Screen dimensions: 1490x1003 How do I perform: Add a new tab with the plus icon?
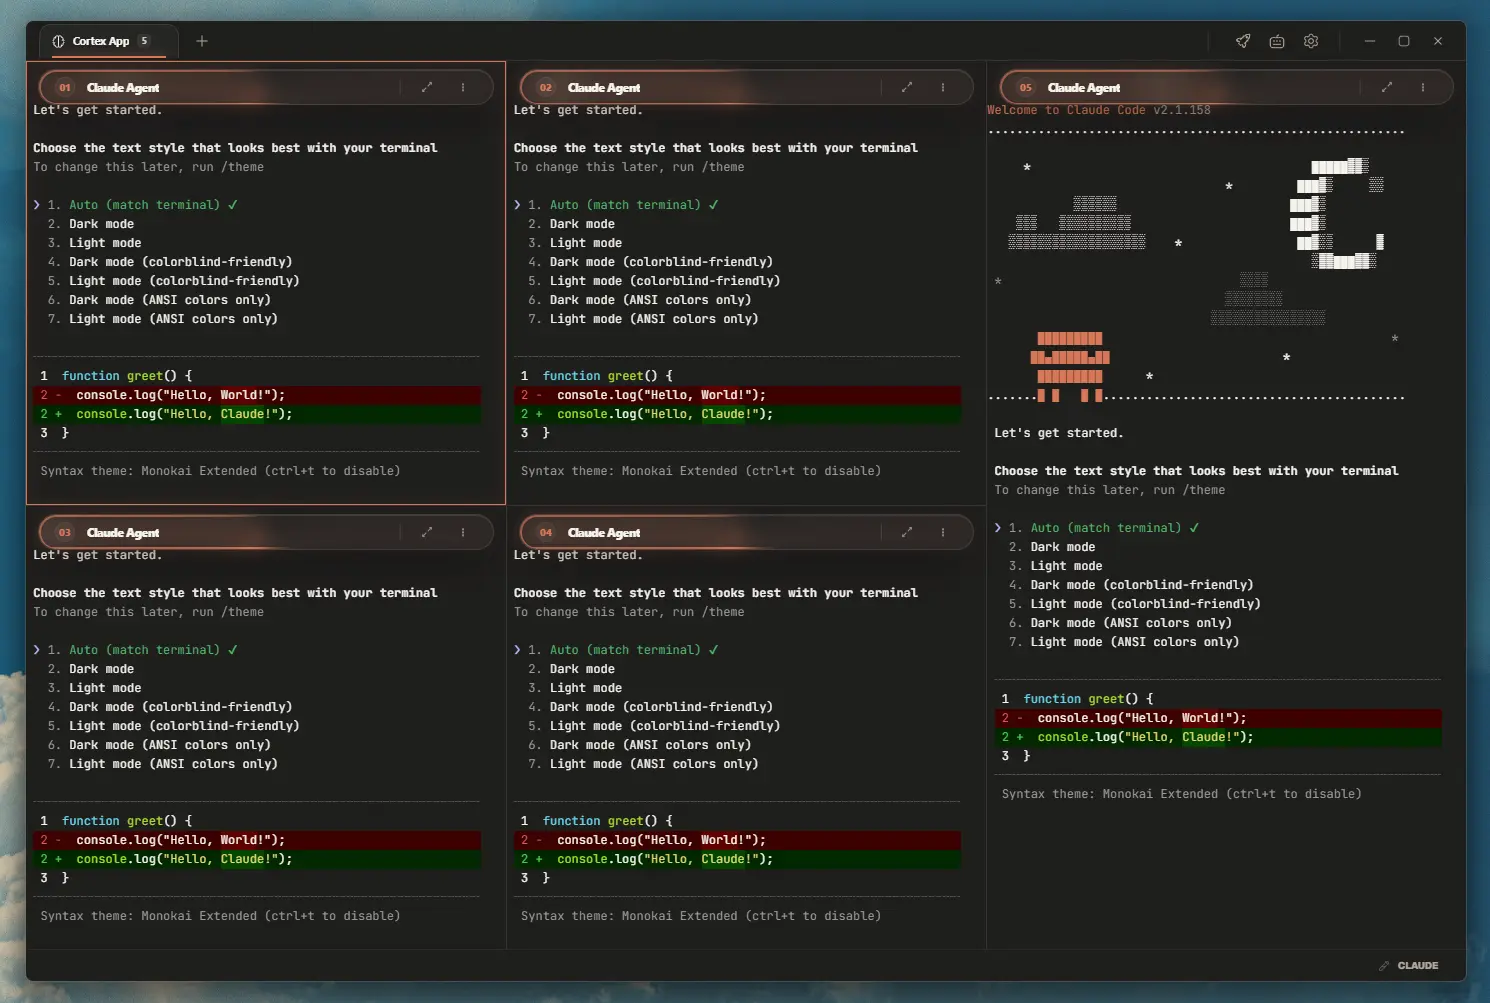202,41
